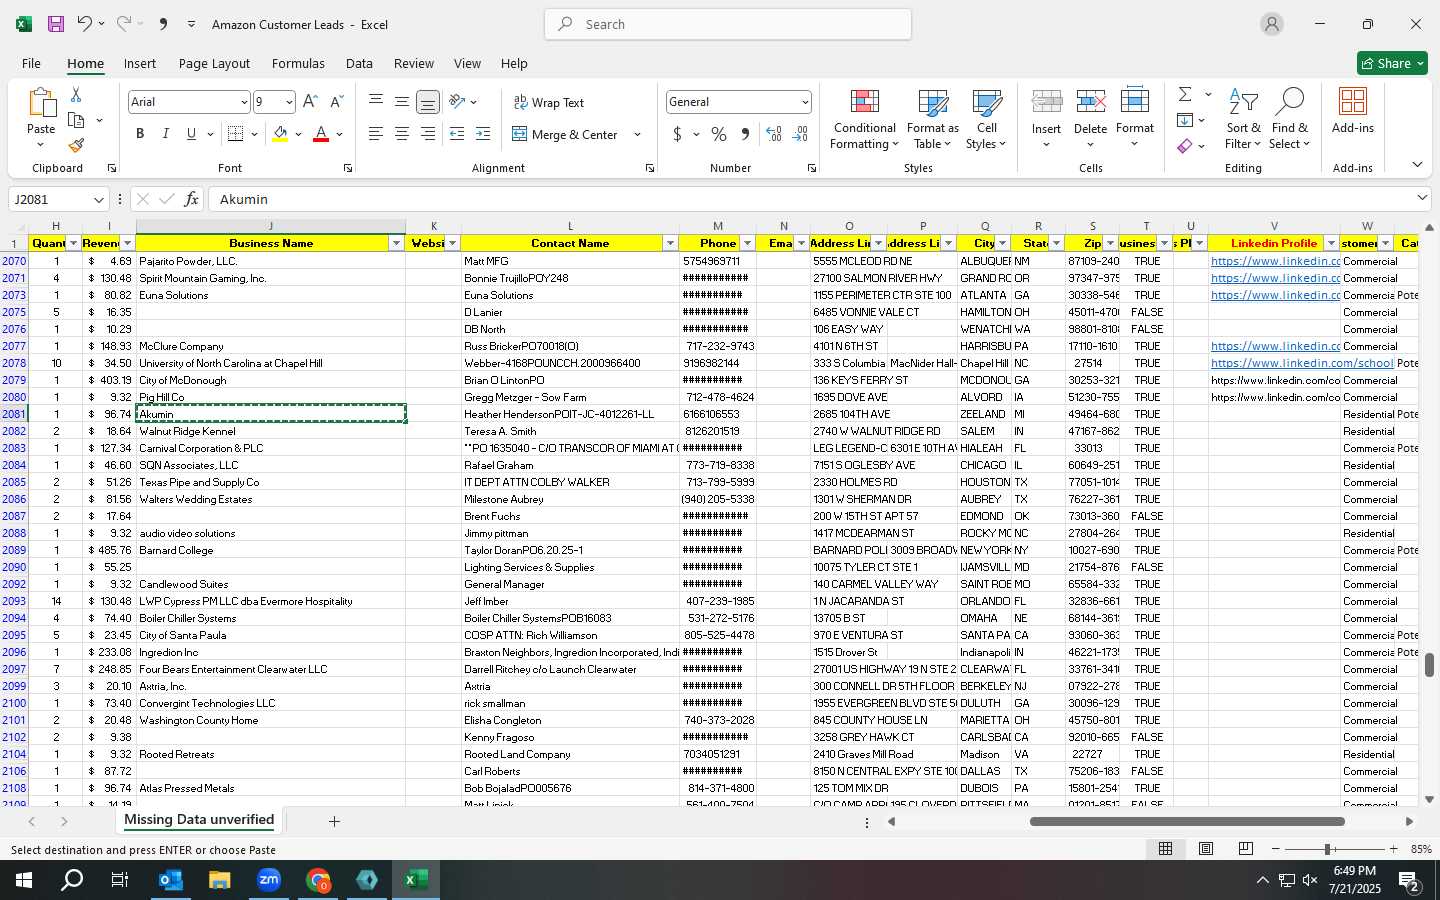
Task: Open Chrome from the taskbar
Action: tap(318, 880)
